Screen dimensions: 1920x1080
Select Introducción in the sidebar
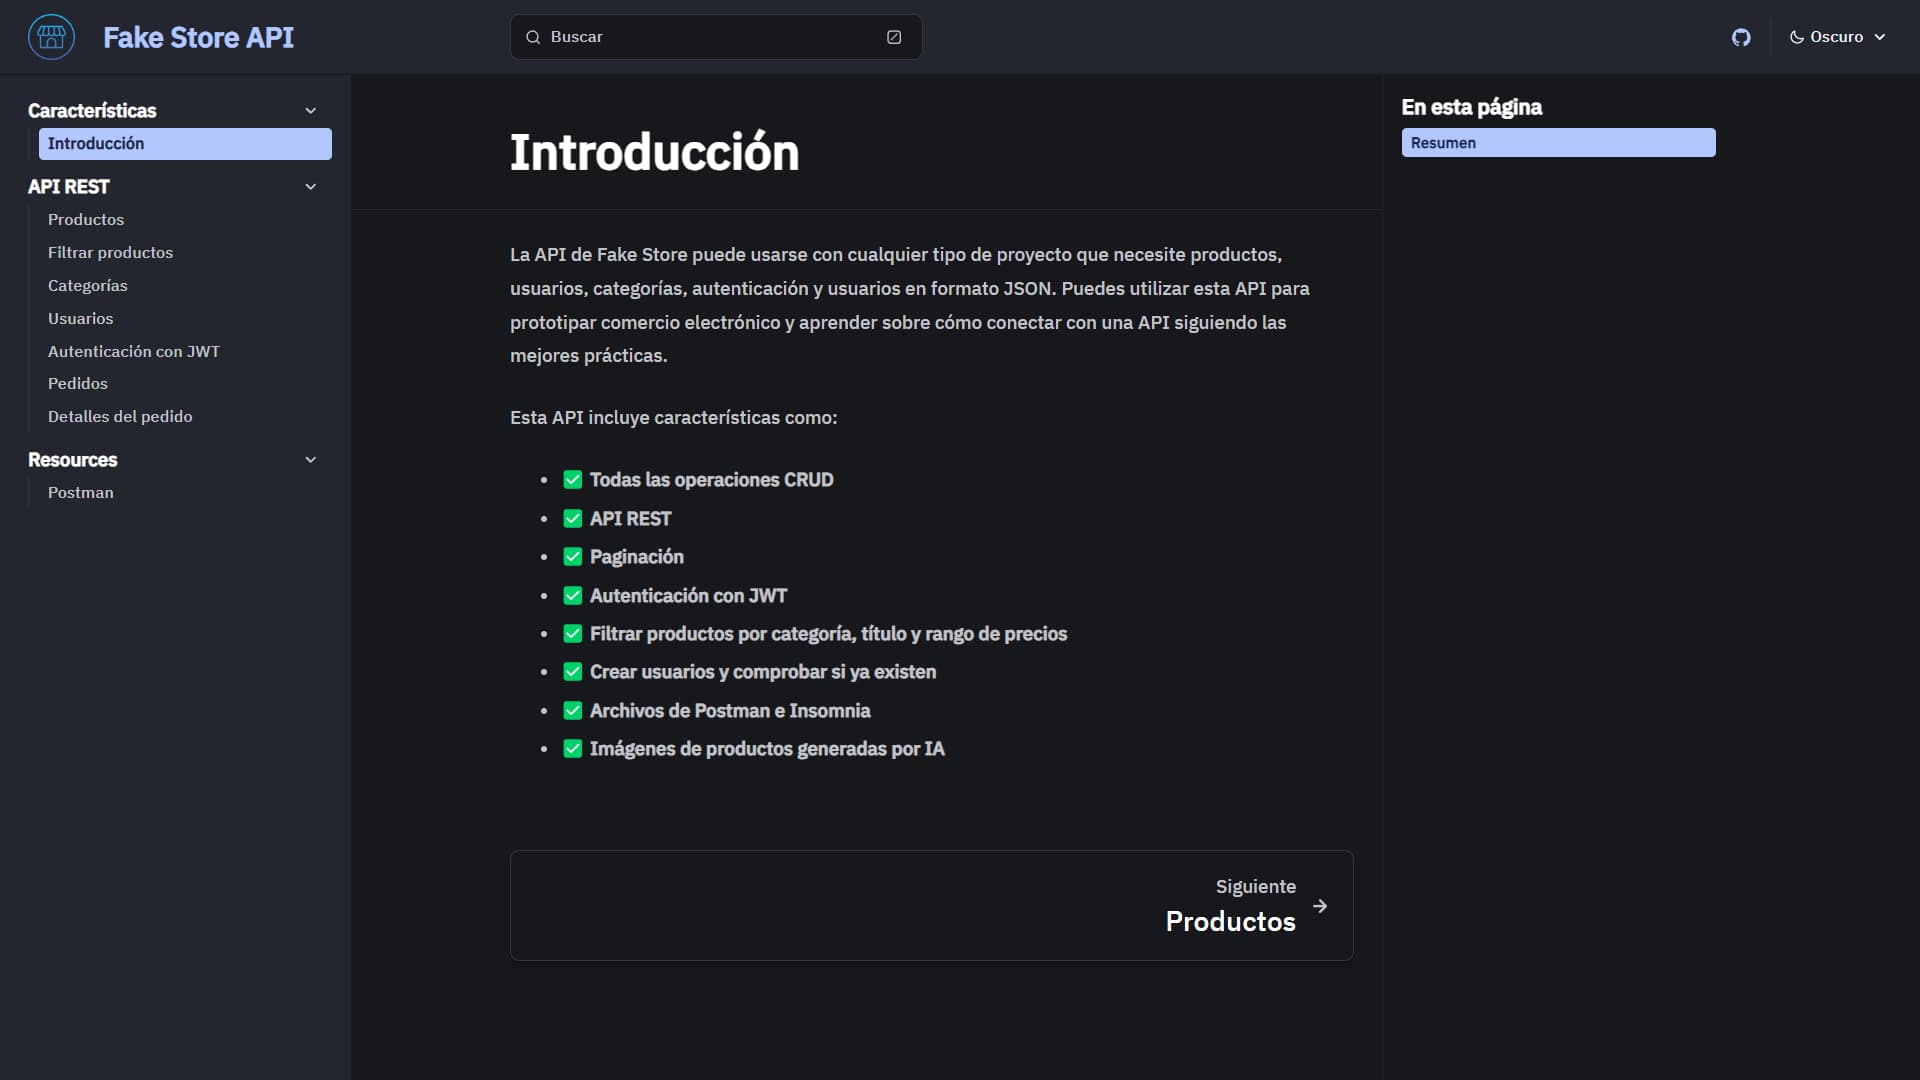[185, 144]
